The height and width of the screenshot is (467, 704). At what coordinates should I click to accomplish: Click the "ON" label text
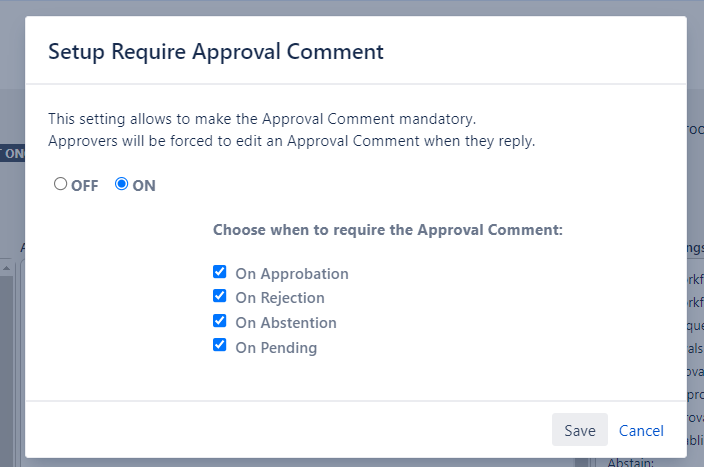(144, 186)
